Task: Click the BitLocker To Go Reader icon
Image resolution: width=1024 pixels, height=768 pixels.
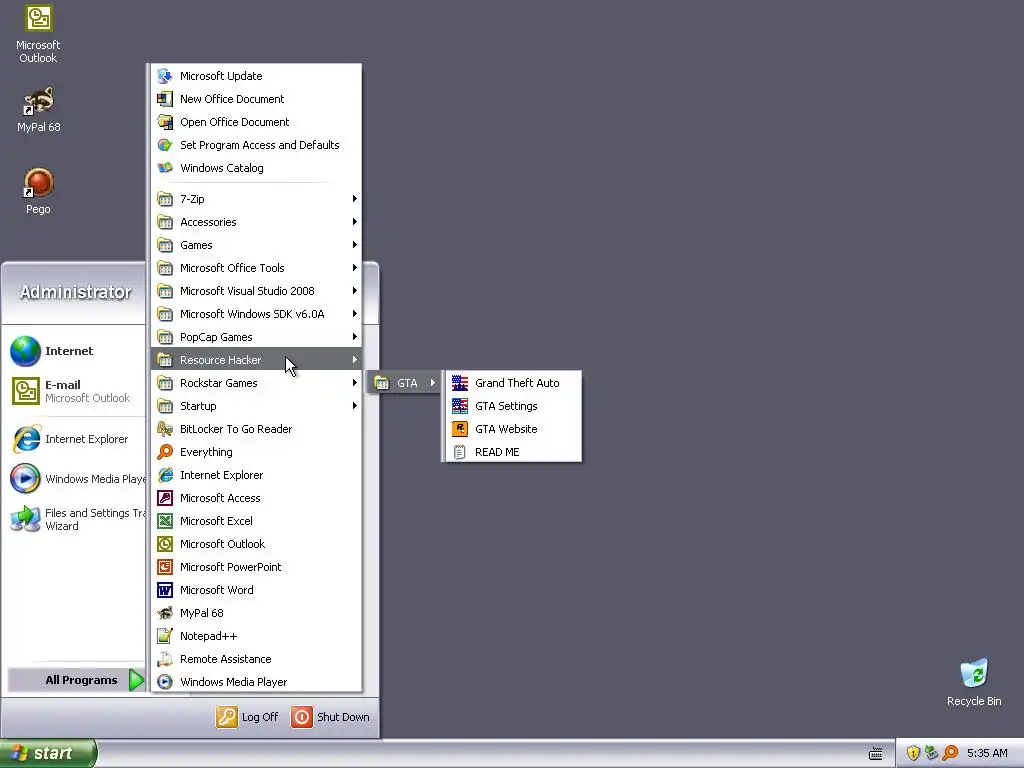Action: click(x=165, y=429)
